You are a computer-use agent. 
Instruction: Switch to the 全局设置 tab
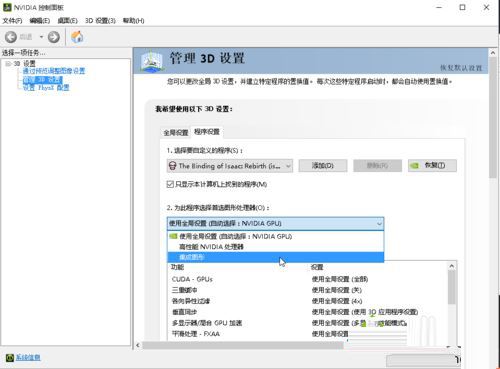click(176, 133)
